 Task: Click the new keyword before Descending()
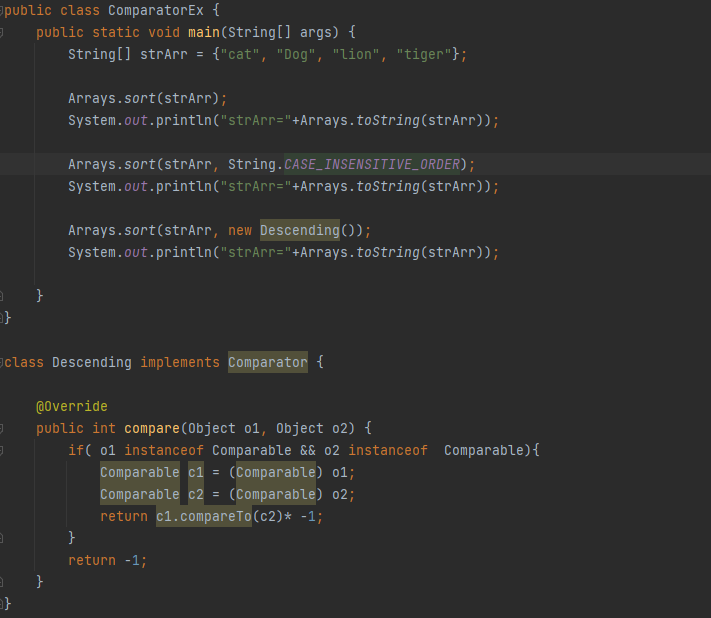click(x=239, y=230)
